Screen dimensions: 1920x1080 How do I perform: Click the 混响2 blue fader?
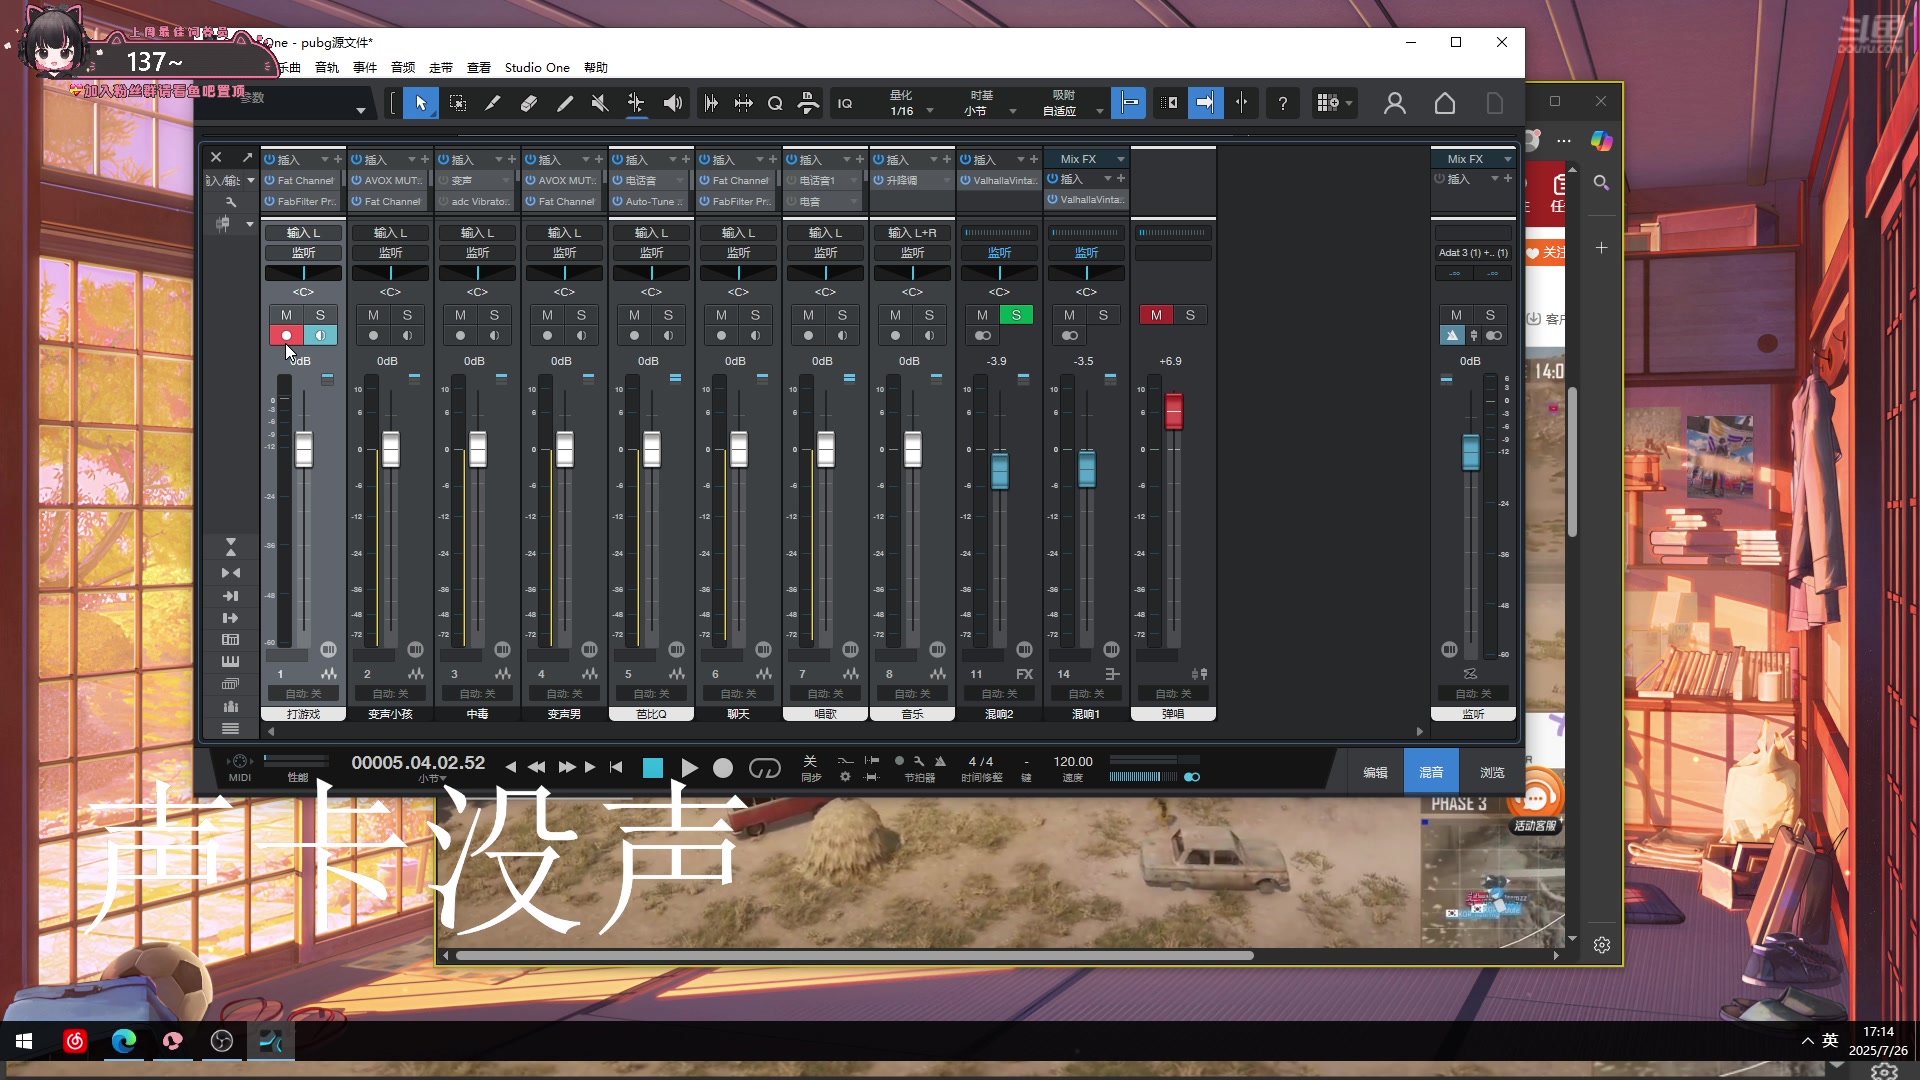coord(1000,470)
